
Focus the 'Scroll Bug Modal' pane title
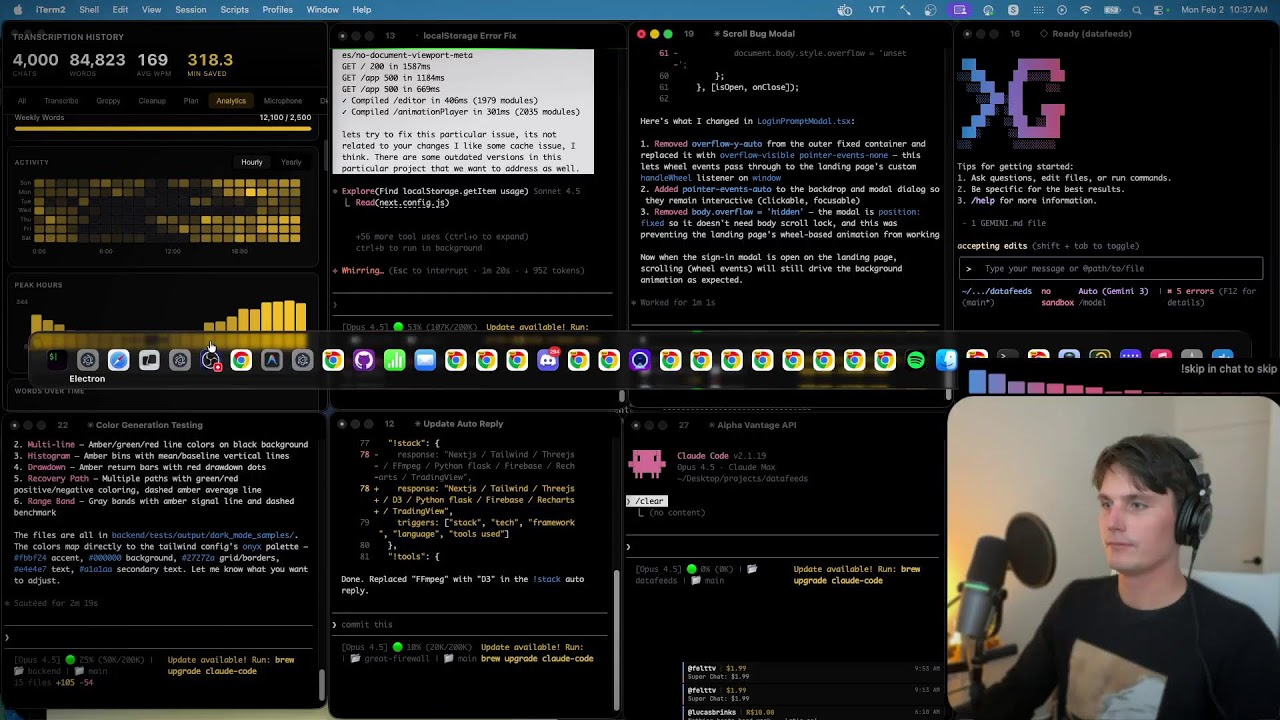(x=758, y=34)
